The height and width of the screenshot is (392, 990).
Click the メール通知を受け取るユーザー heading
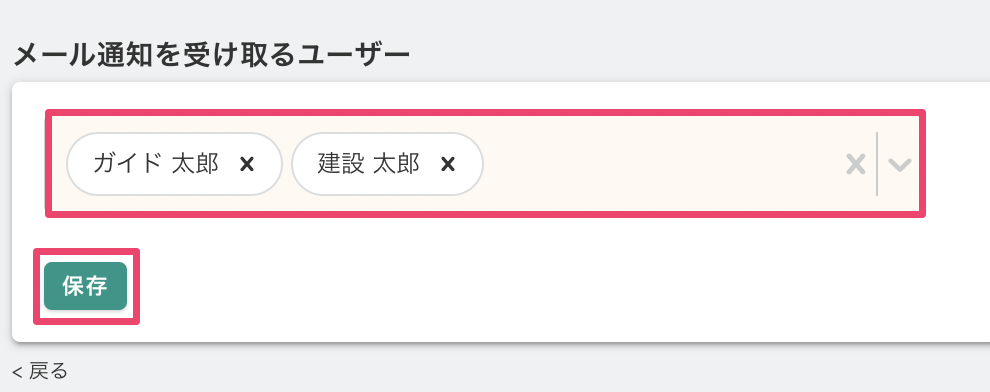(x=211, y=56)
